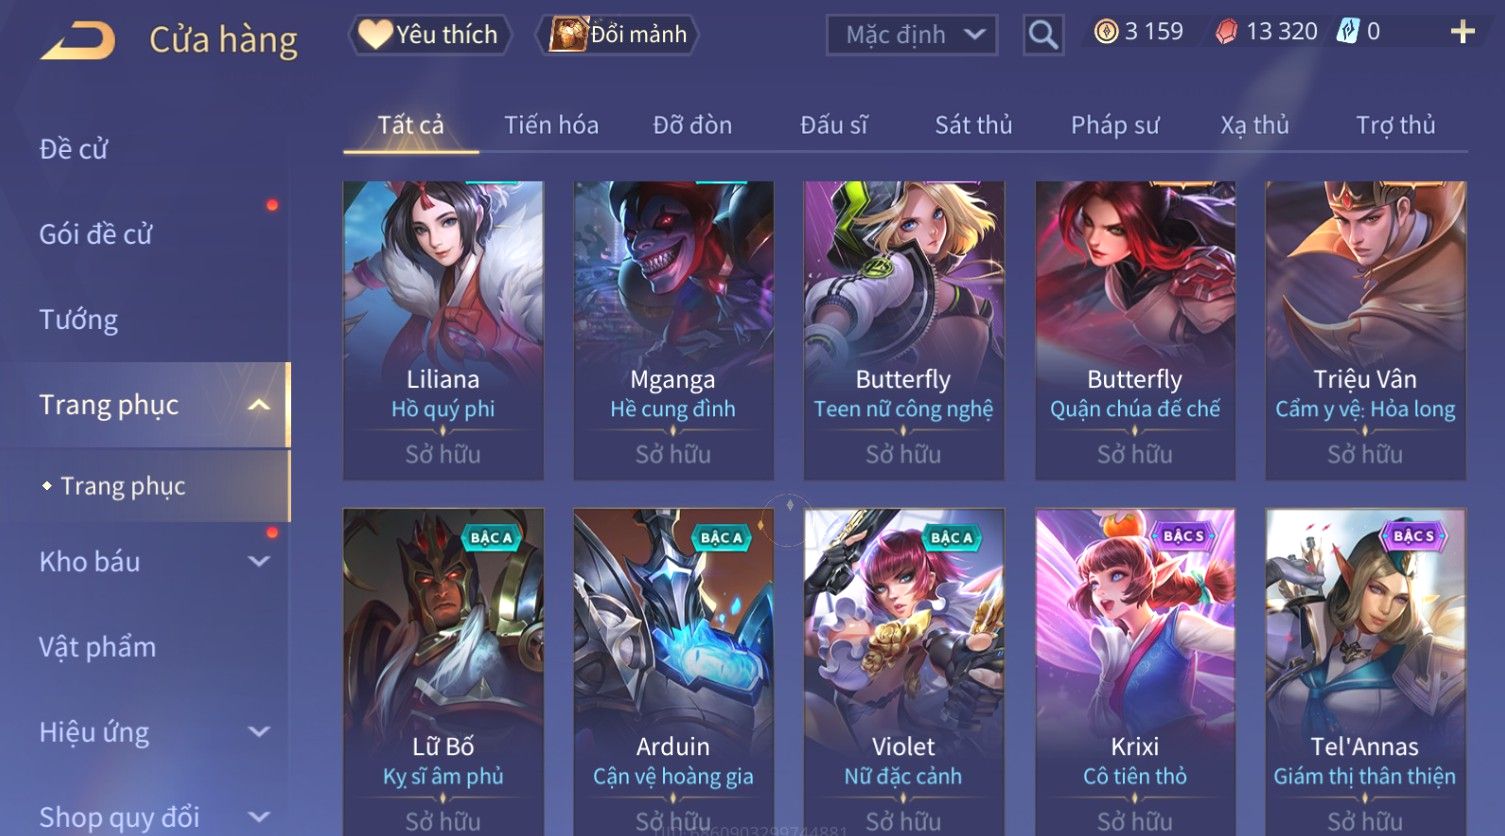Image resolution: width=1505 pixels, height=836 pixels.
Task: Open Krixi Cô tiên thỏ skin card
Action: coord(1135,670)
